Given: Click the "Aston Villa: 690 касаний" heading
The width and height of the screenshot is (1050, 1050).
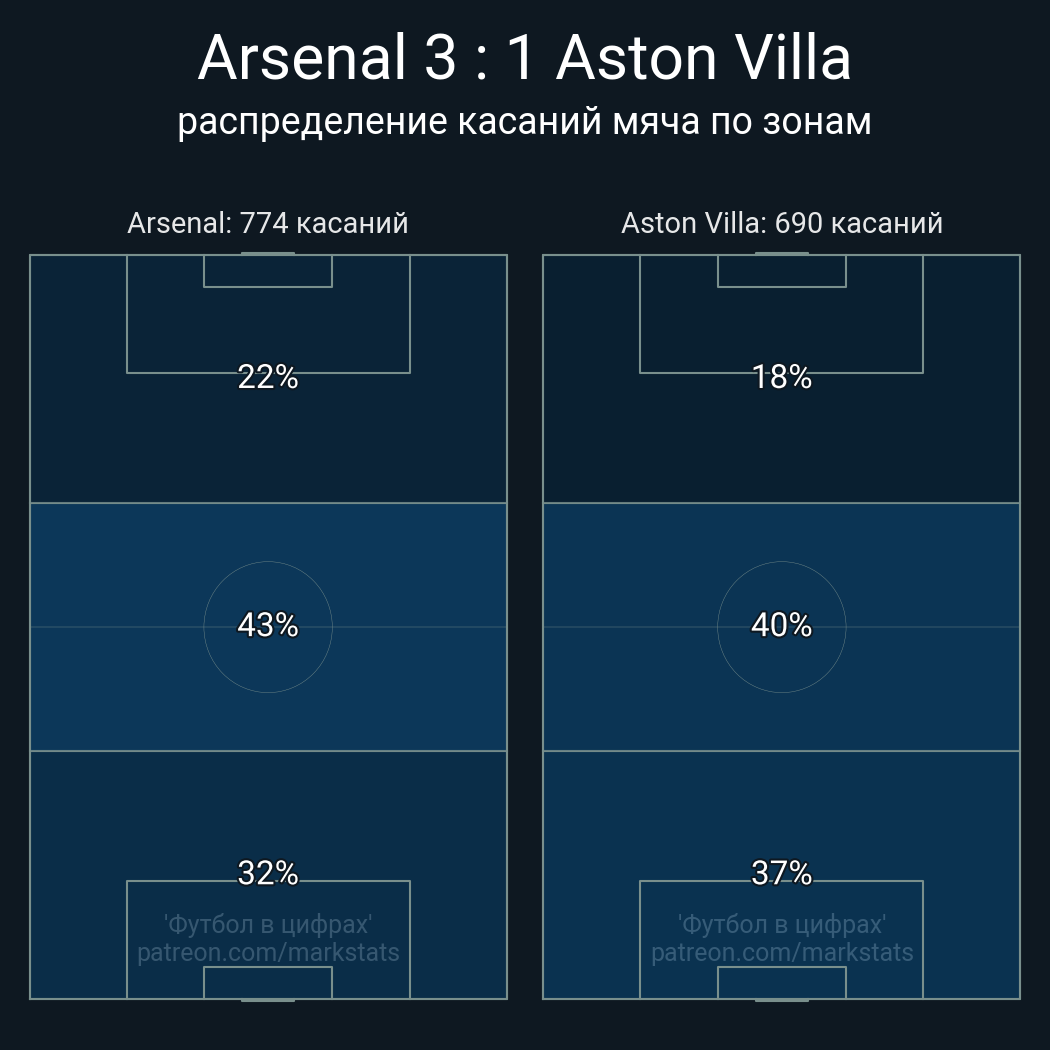Looking at the screenshot, I should click(x=781, y=223).
